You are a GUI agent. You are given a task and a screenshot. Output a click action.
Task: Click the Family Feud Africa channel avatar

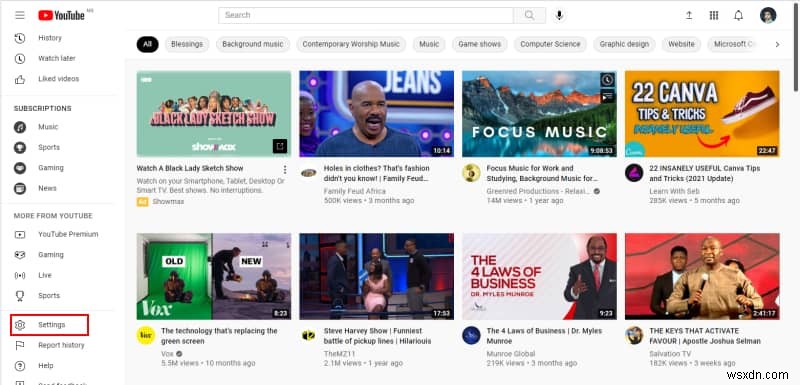pos(308,173)
